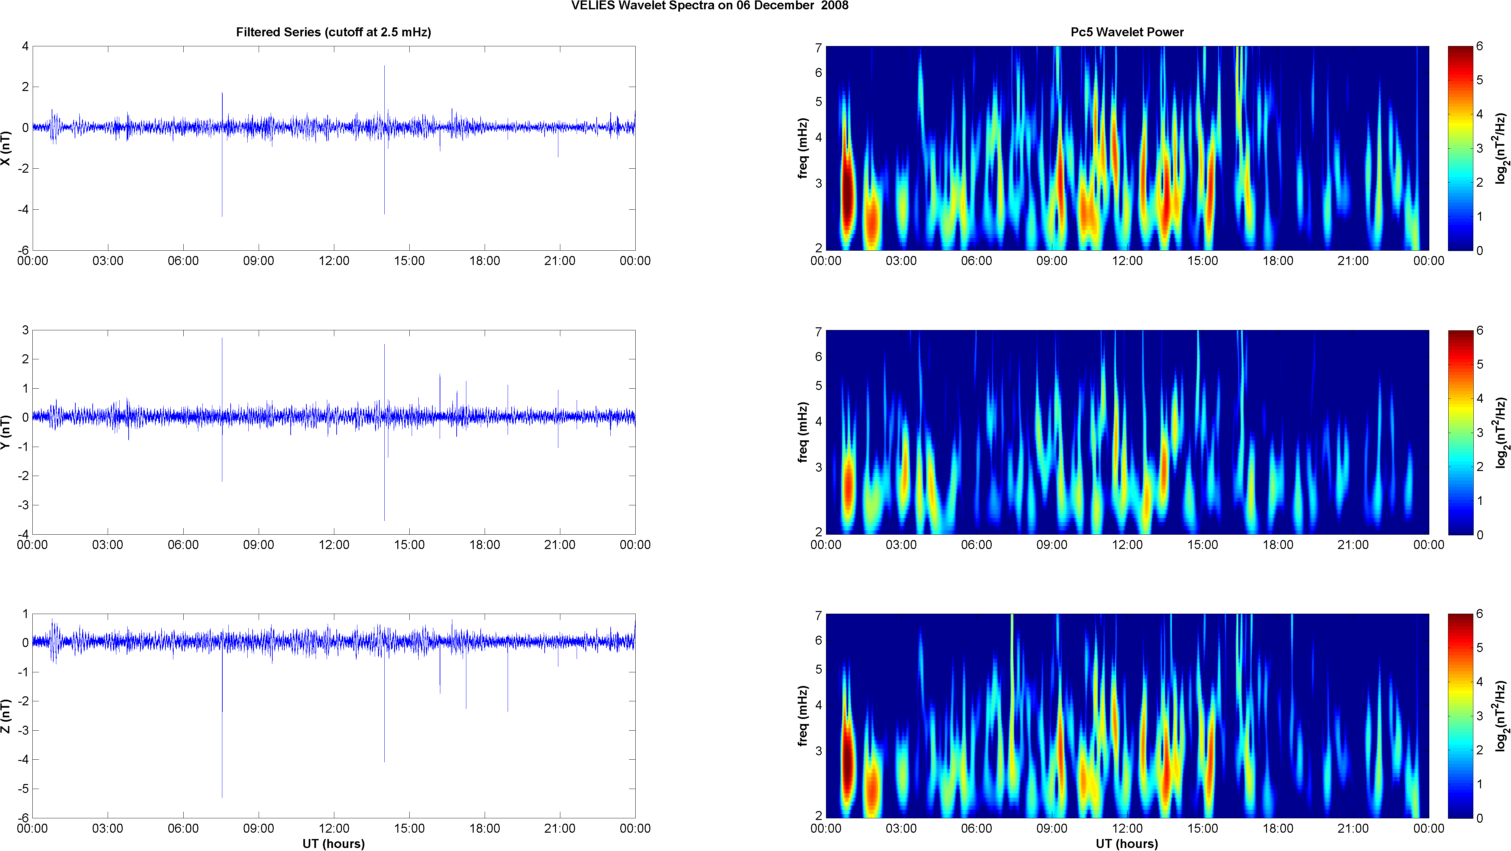Click the bottom Pc5 wavelet power spectrogram
1511x851 pixels.
(1127, 716)
